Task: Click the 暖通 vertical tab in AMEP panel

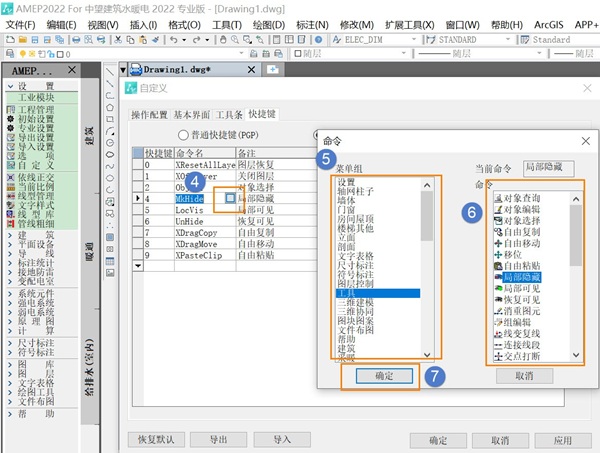Action: pos(90,252)
